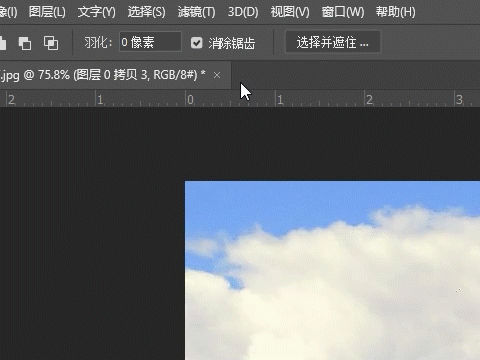480x360 pixels.
Task: Click the horizontal ruler at 0
Action: click(190, 99)
